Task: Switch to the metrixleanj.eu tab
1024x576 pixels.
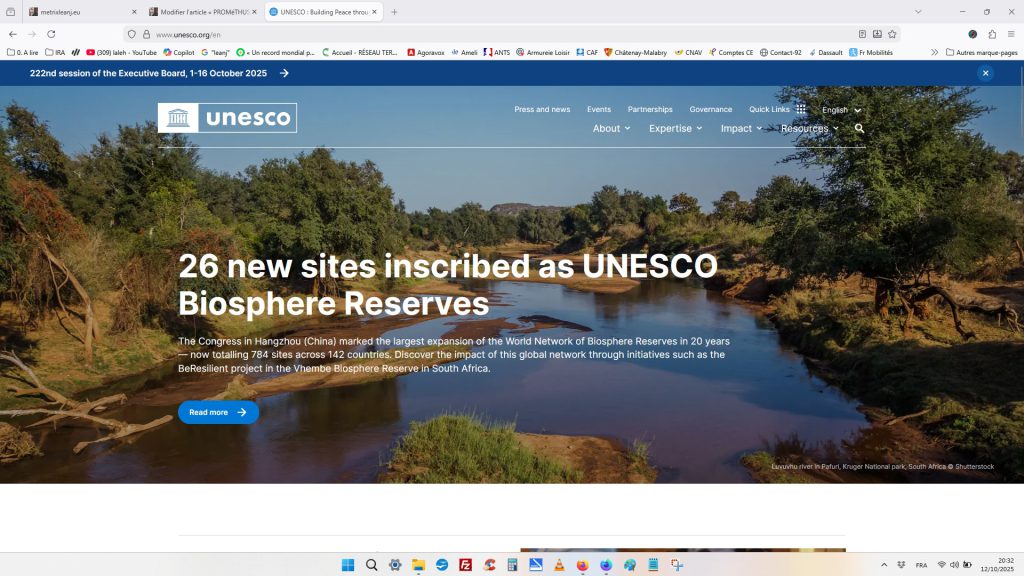Action: [77, 12]
